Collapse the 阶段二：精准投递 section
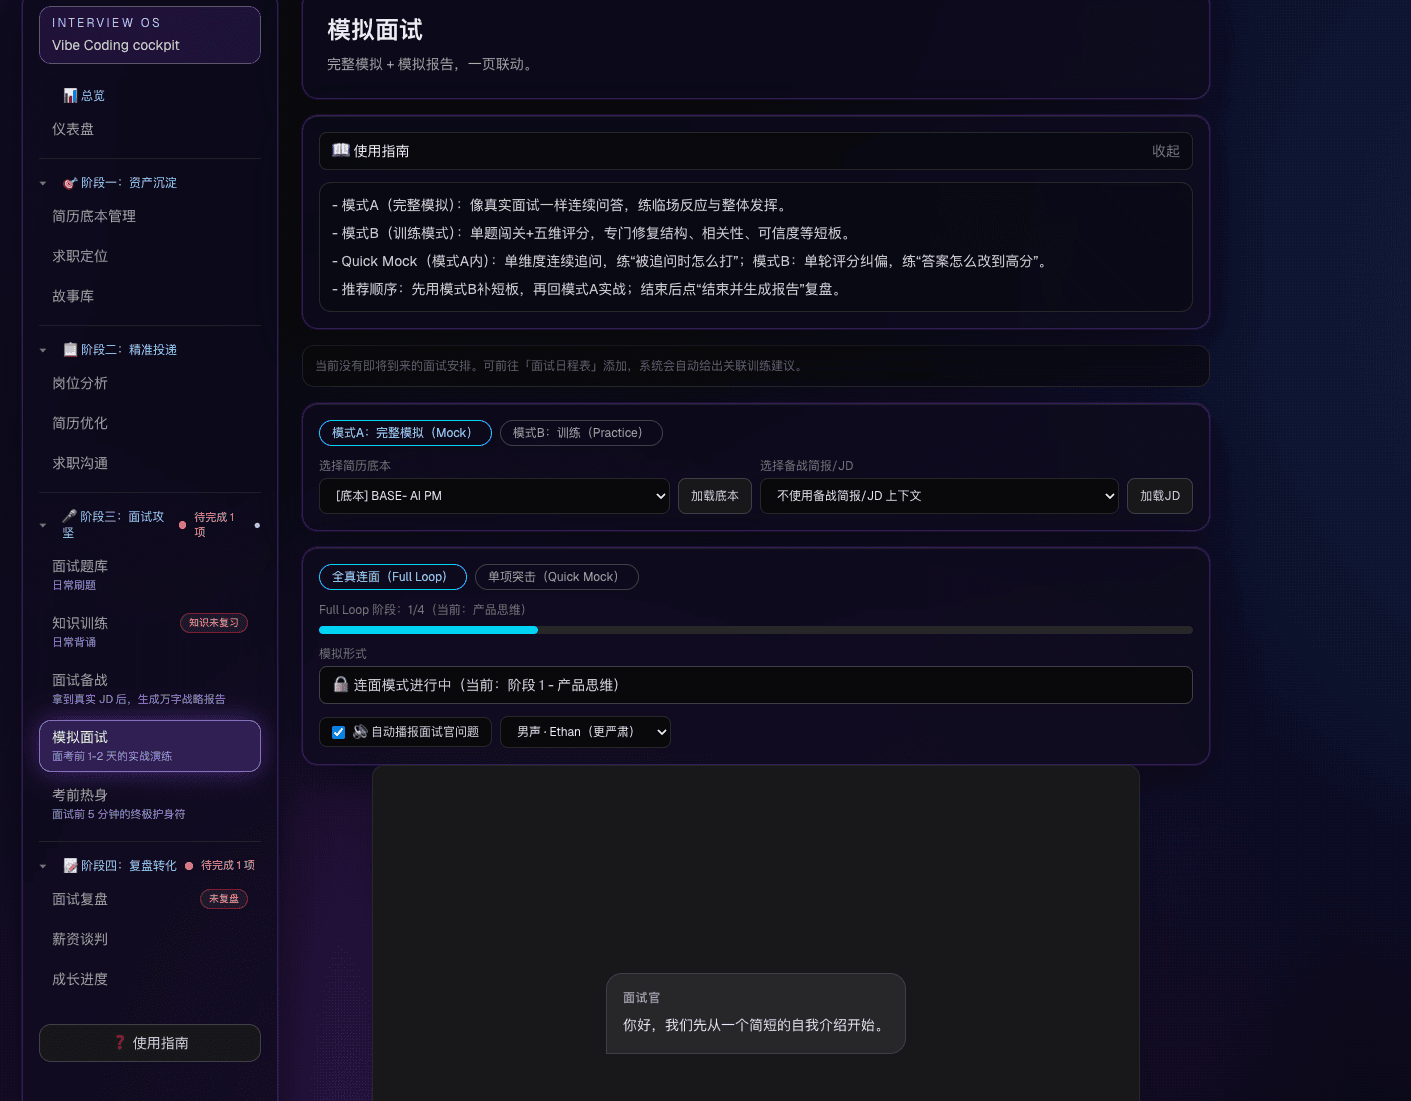This screenshot has width=1411, height=1101. click(x=43, y=351)
